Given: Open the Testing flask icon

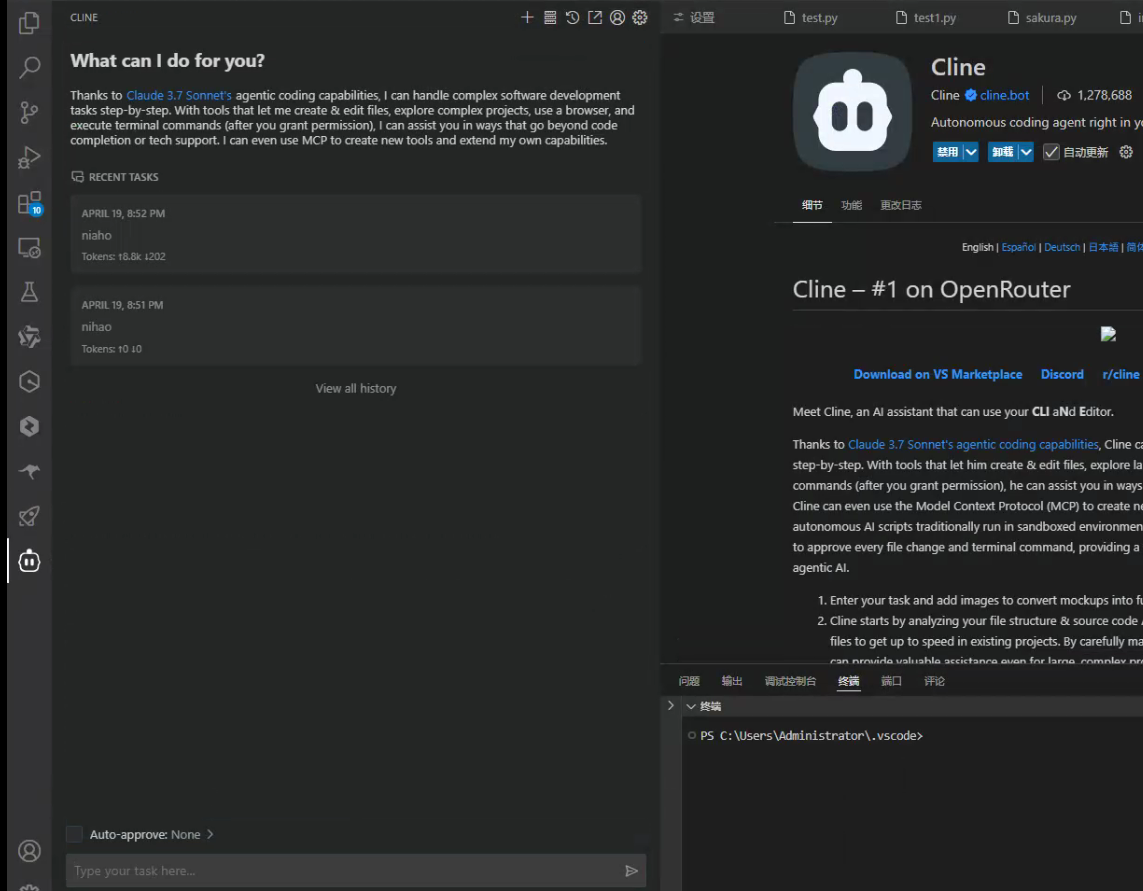Looking at the screenshot, I should point(29,292).
